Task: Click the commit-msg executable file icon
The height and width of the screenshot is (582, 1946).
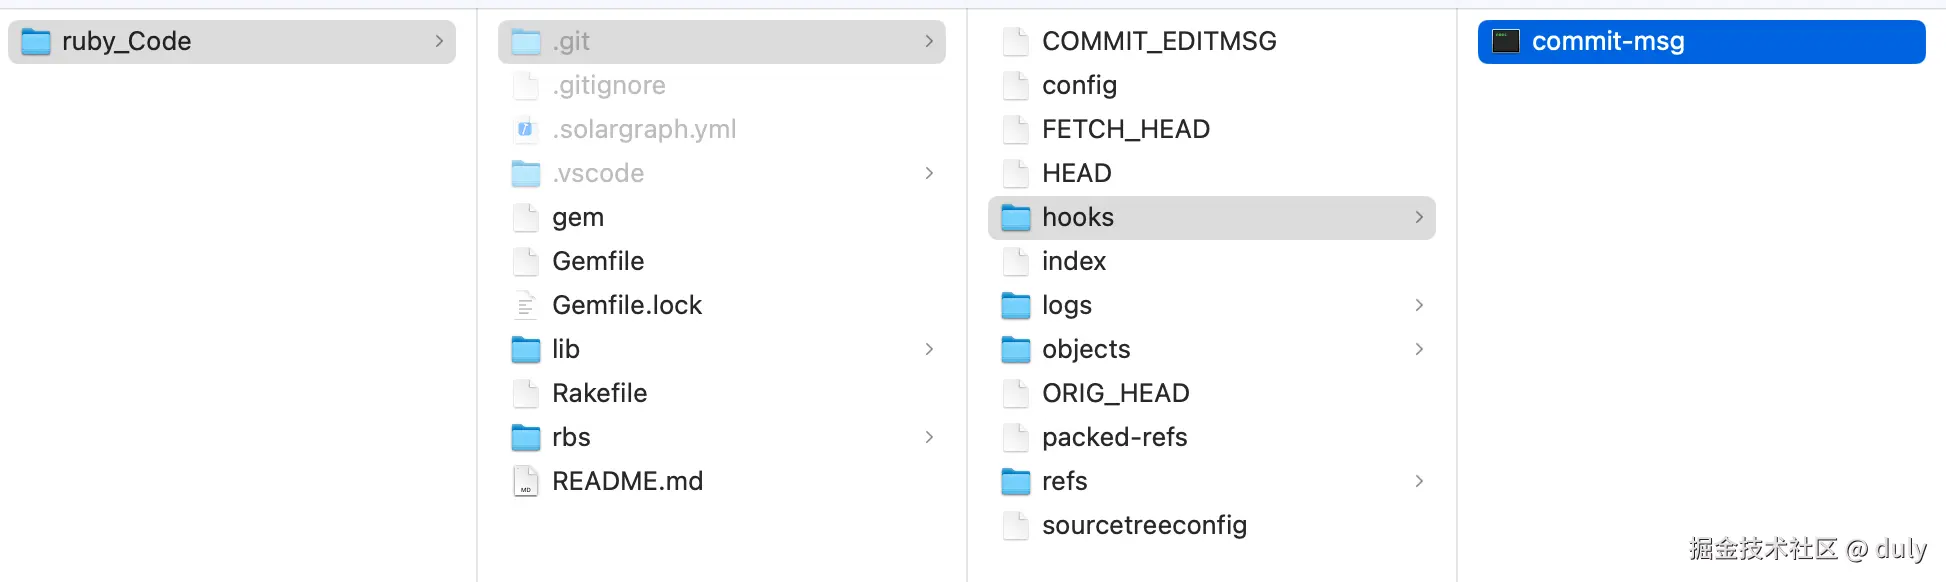Action: click(x=1505, y=41)
